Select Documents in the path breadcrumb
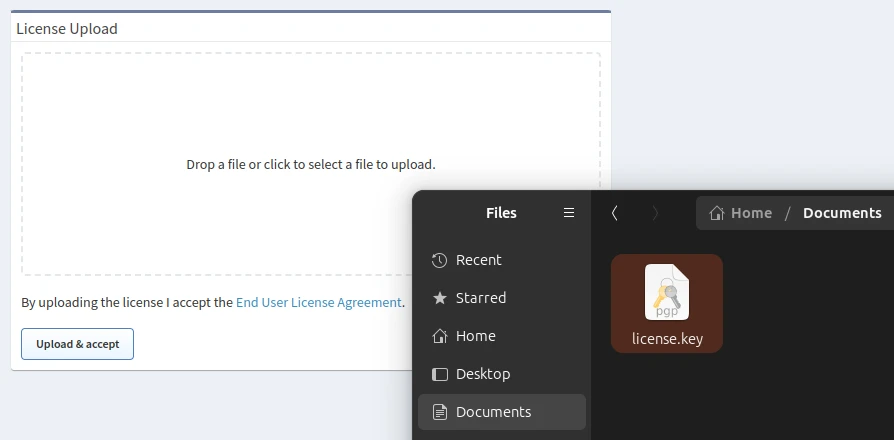 point(842,213)
